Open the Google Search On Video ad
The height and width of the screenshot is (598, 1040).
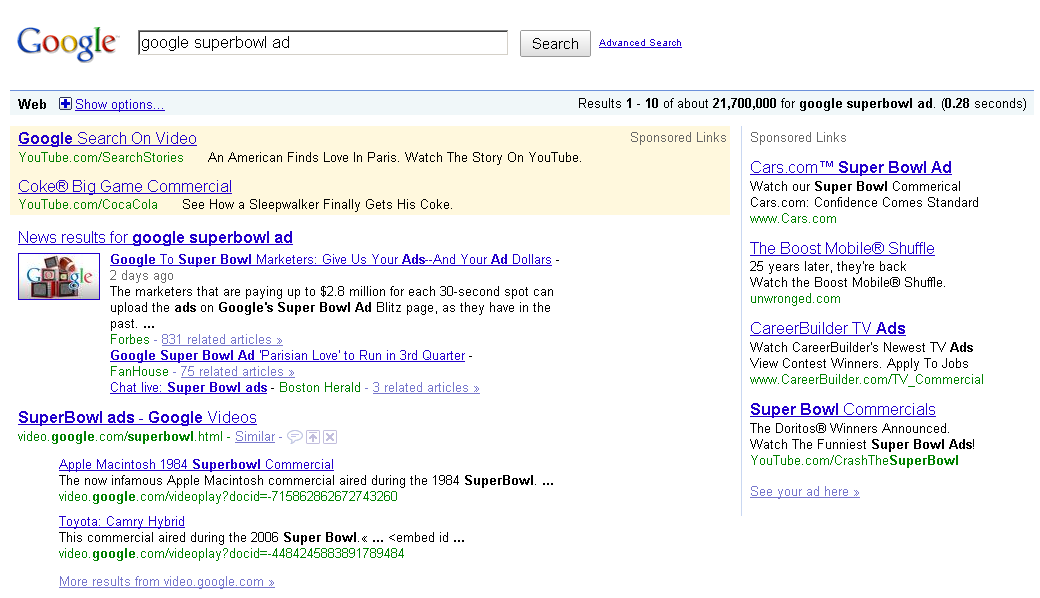point(107,138)
